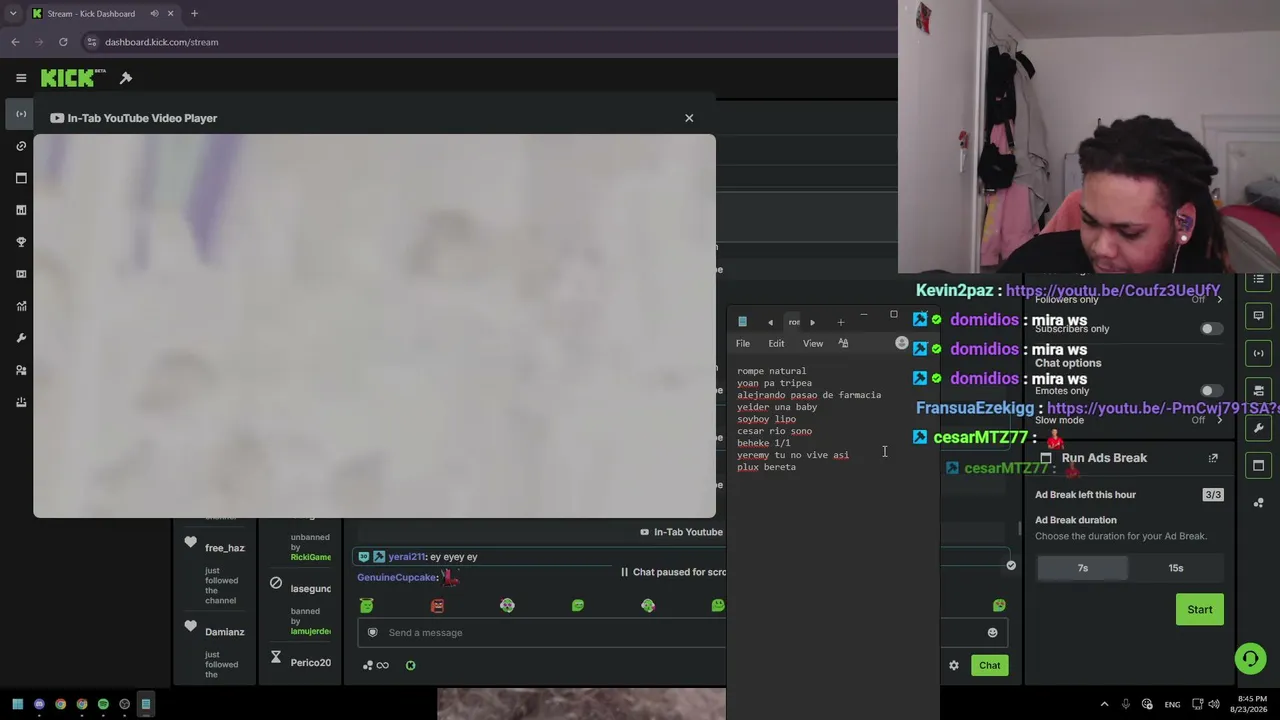Open FransuaEzekigg's YouTube link in chat overlay
Viewport: 1280px width, 720px height.
(1163, 408)
